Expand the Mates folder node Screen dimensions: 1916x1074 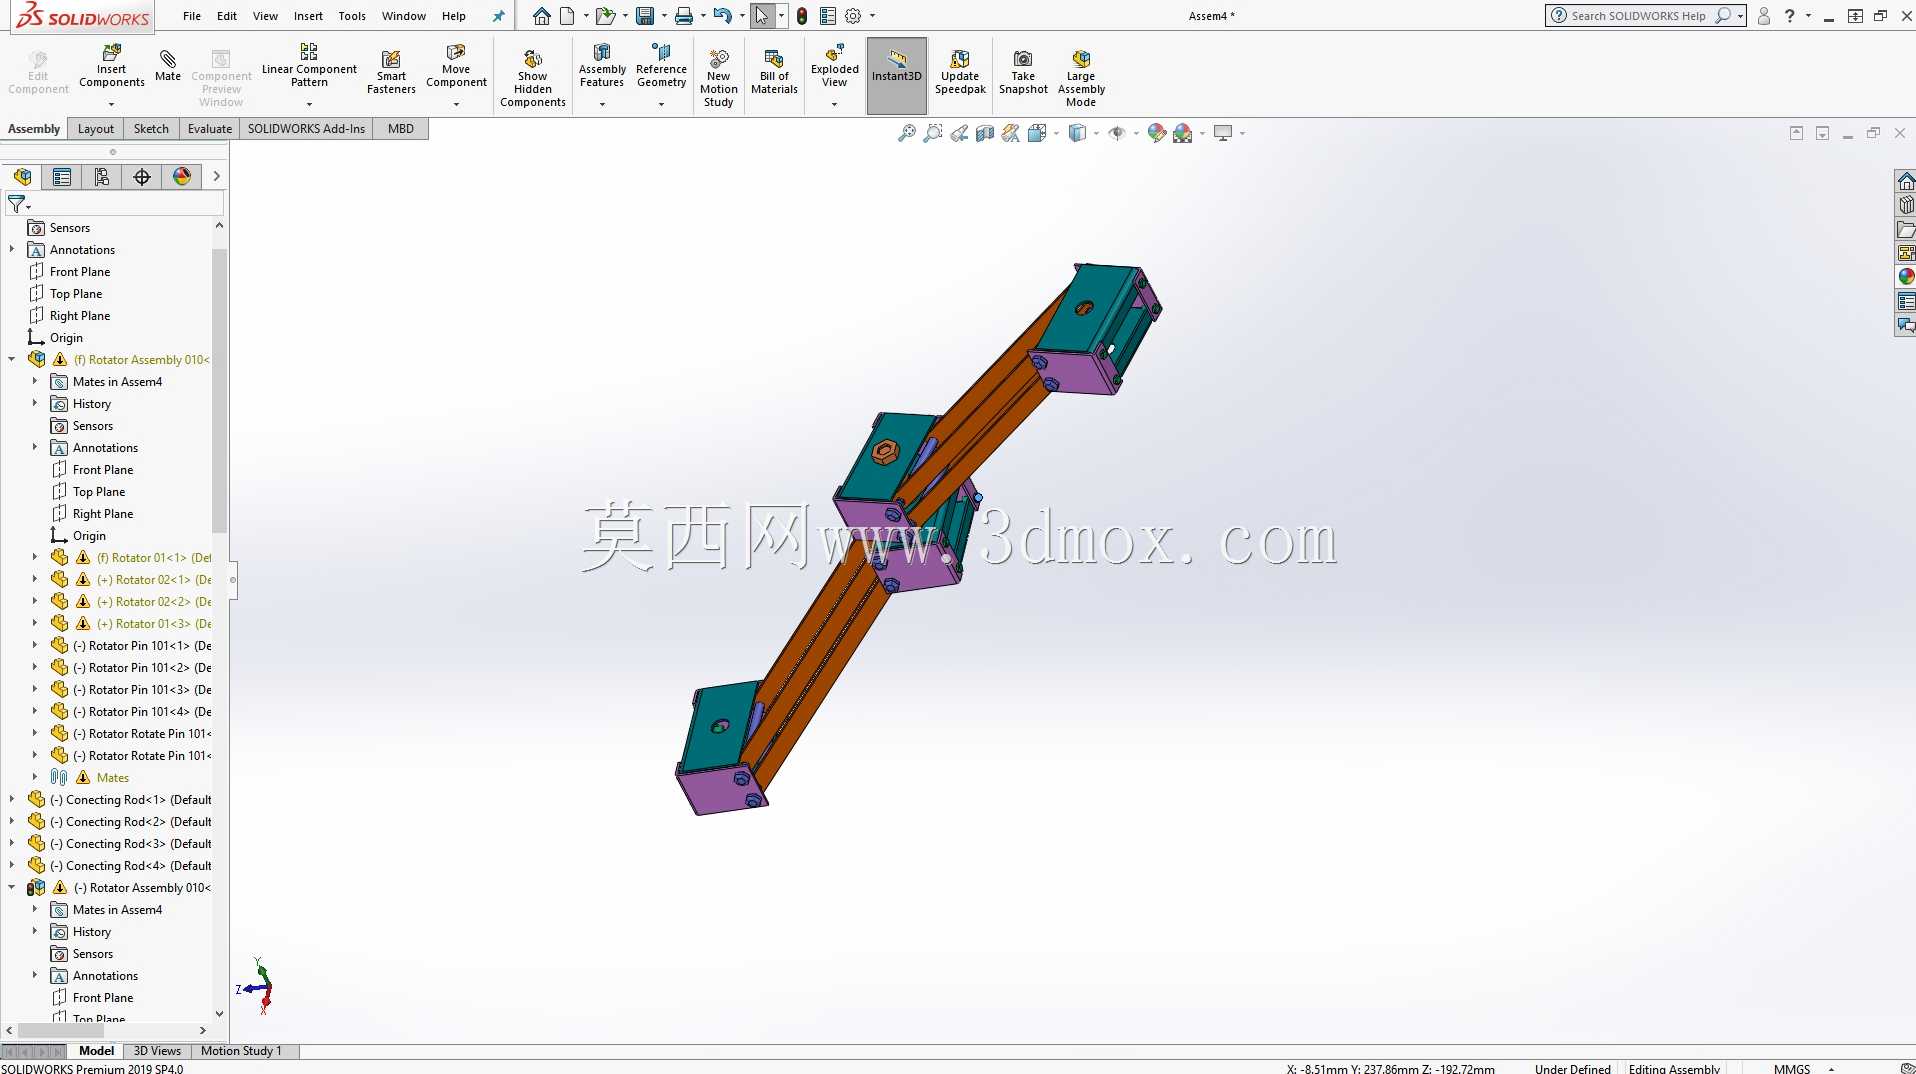[35, 777]
